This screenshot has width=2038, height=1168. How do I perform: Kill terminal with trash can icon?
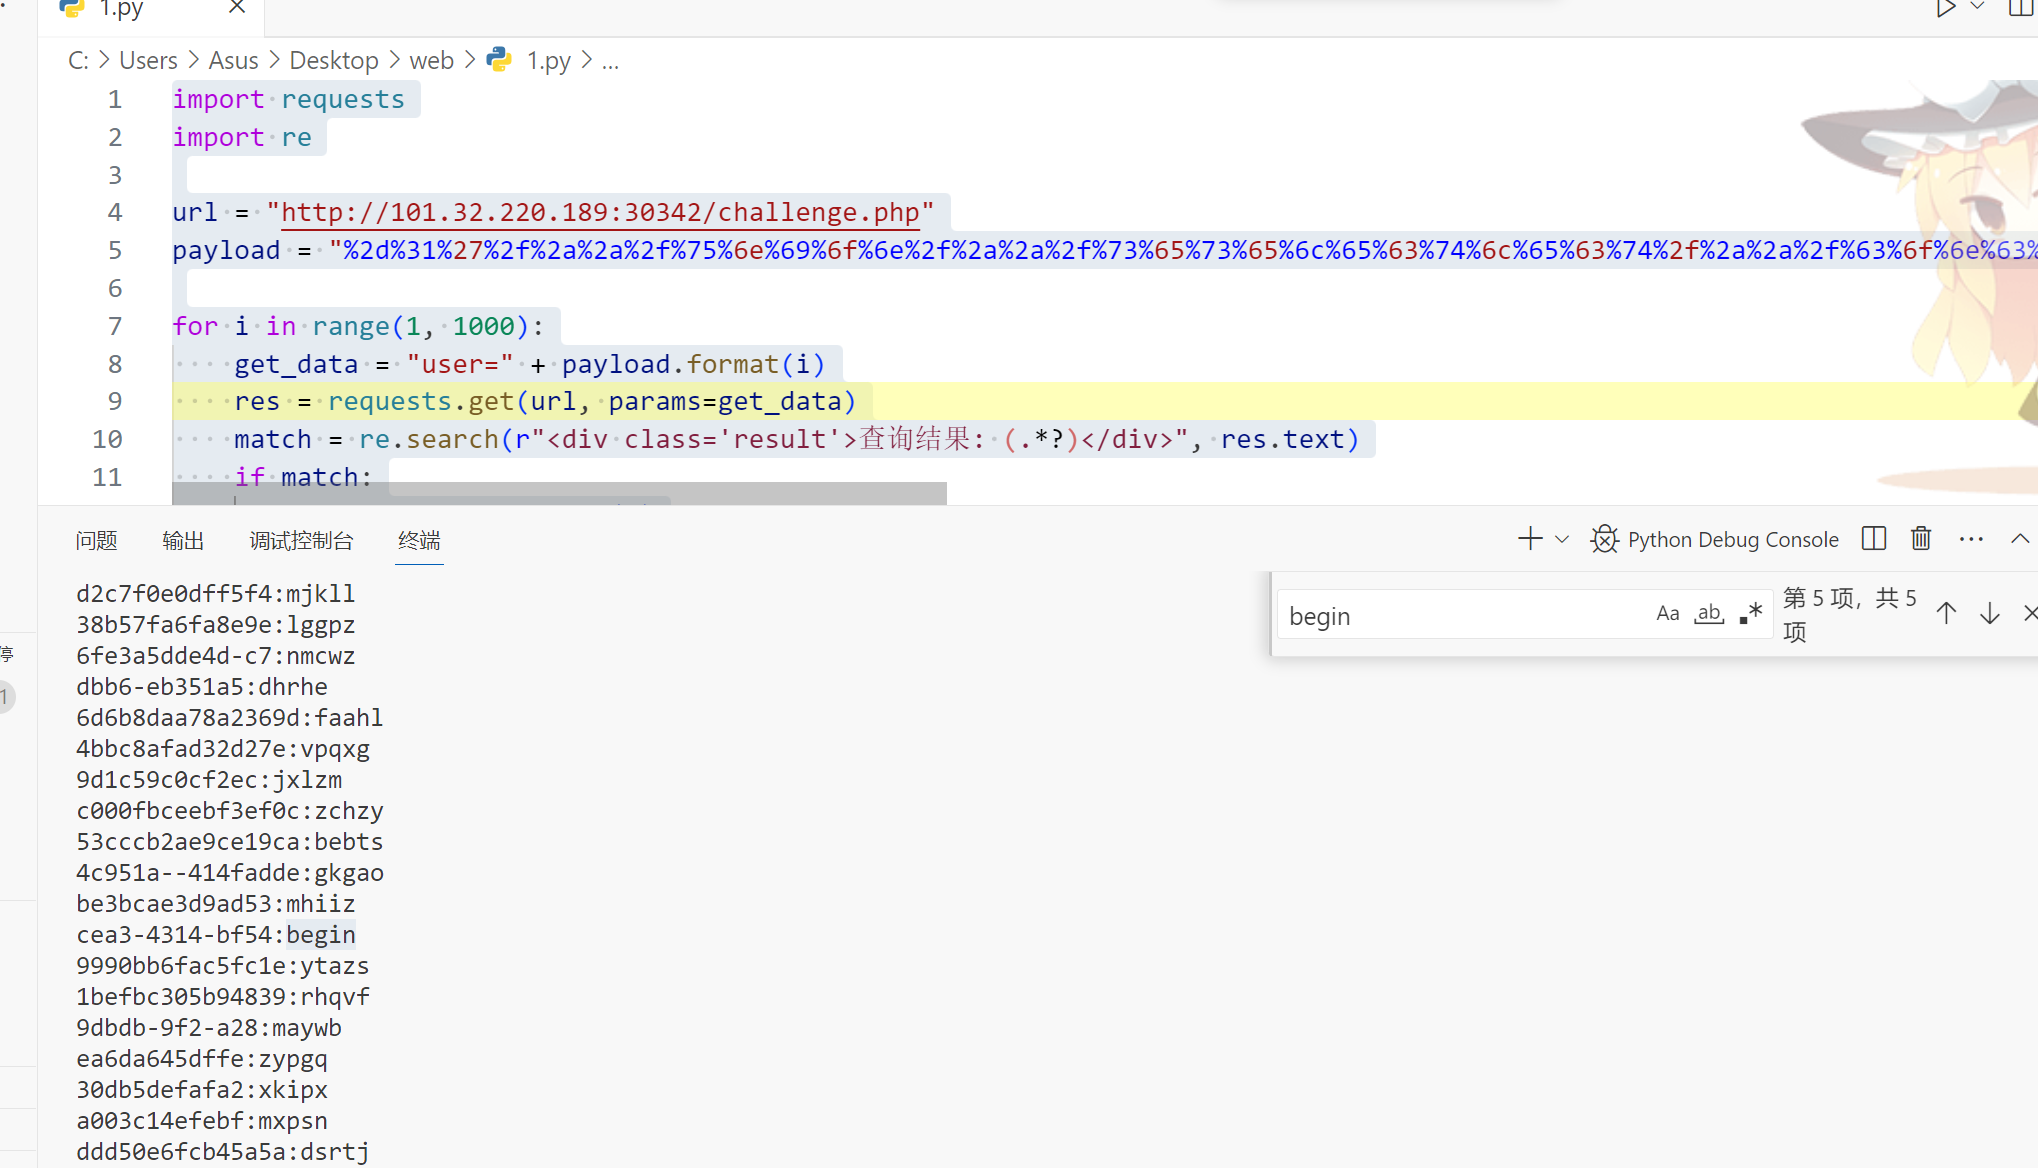[1921, 539]
